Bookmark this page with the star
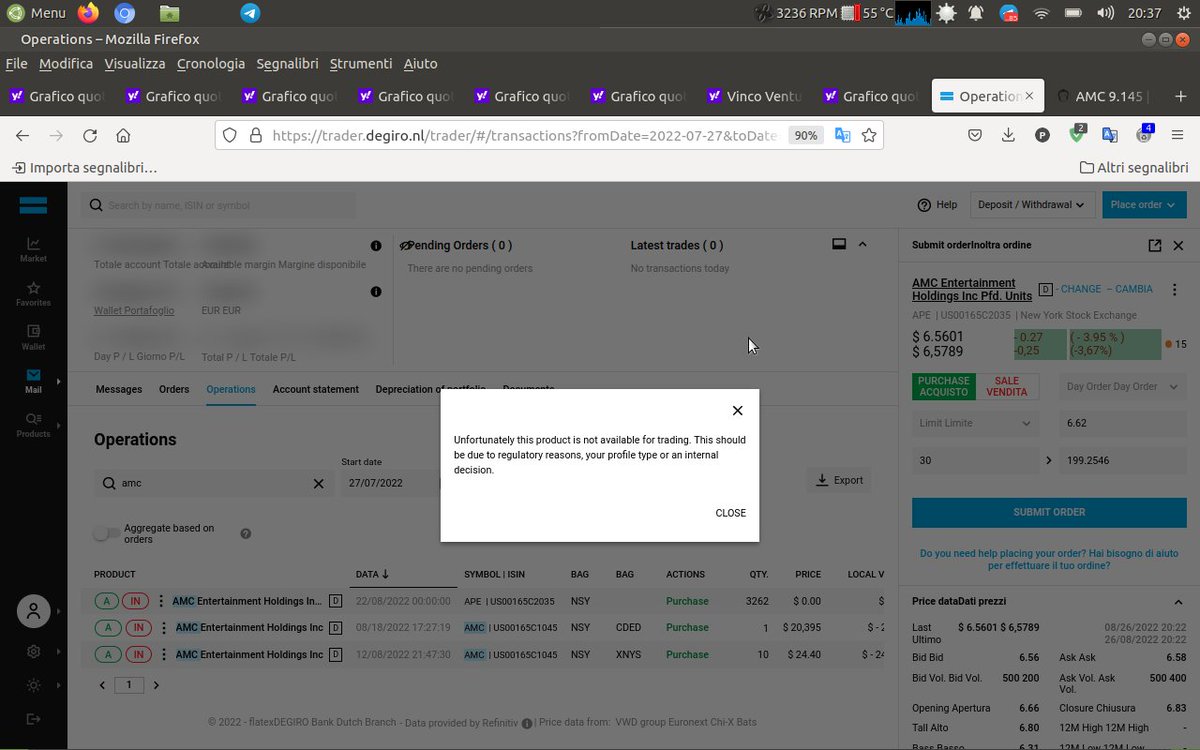The width and height of the screenshot is (1200, 750). tap(869, 135)
